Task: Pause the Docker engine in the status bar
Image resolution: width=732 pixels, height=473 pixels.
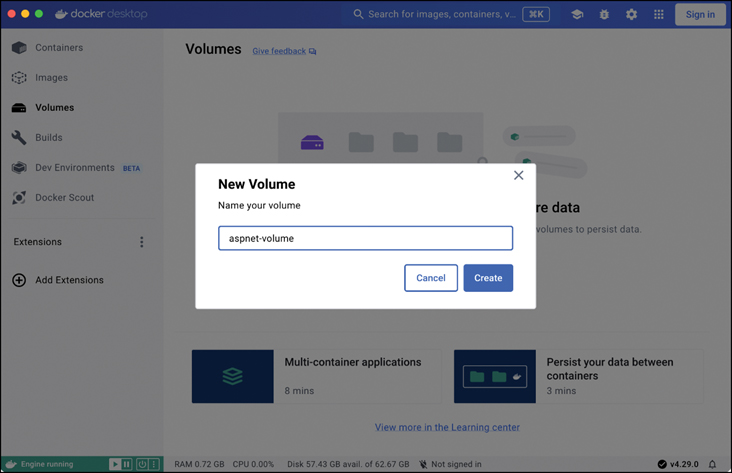Action: point(128,464)
